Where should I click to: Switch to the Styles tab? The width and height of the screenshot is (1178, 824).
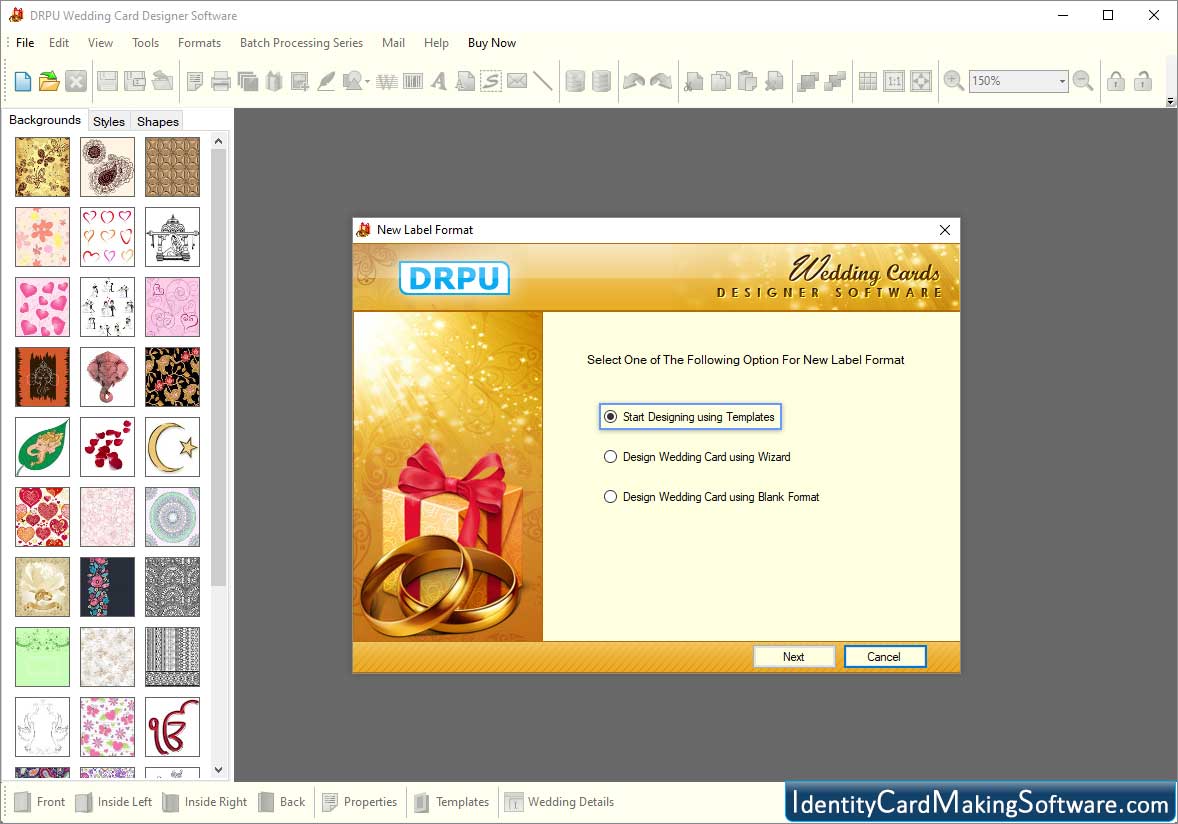point(109,121)
